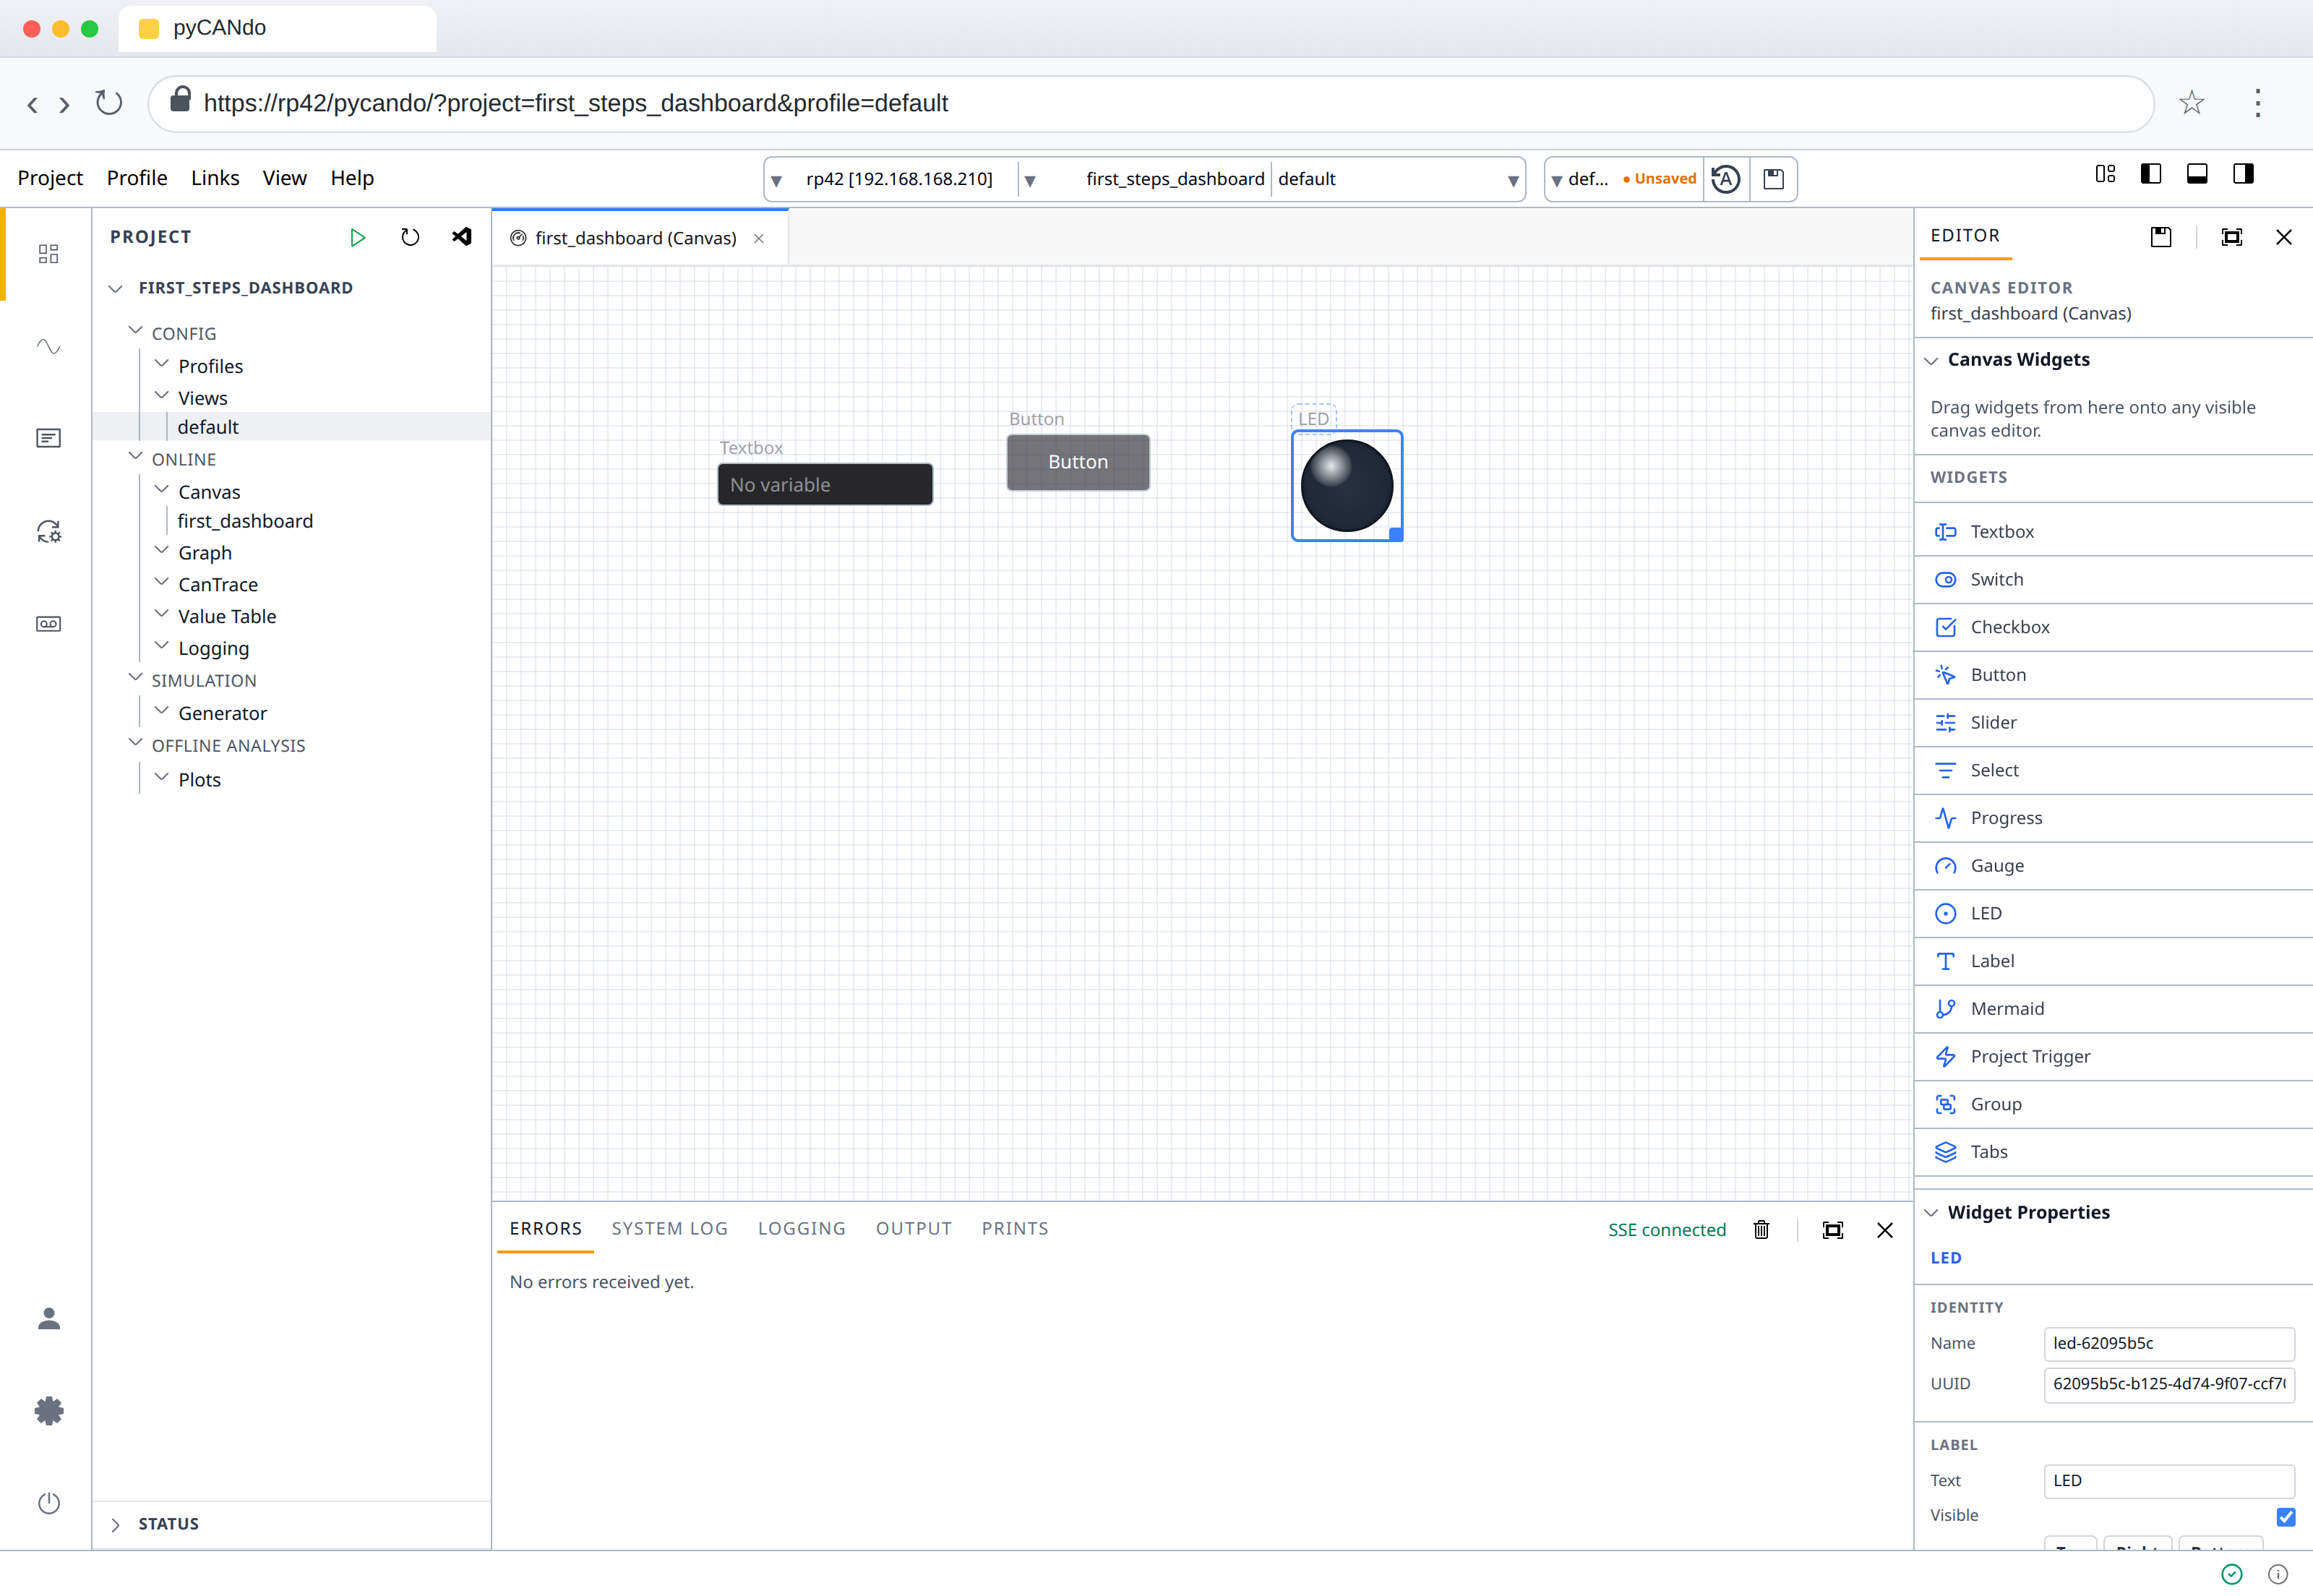Save the layout using the top toolbar save icon
Screen dimensions: 2313x1596
click(1773, 179)
